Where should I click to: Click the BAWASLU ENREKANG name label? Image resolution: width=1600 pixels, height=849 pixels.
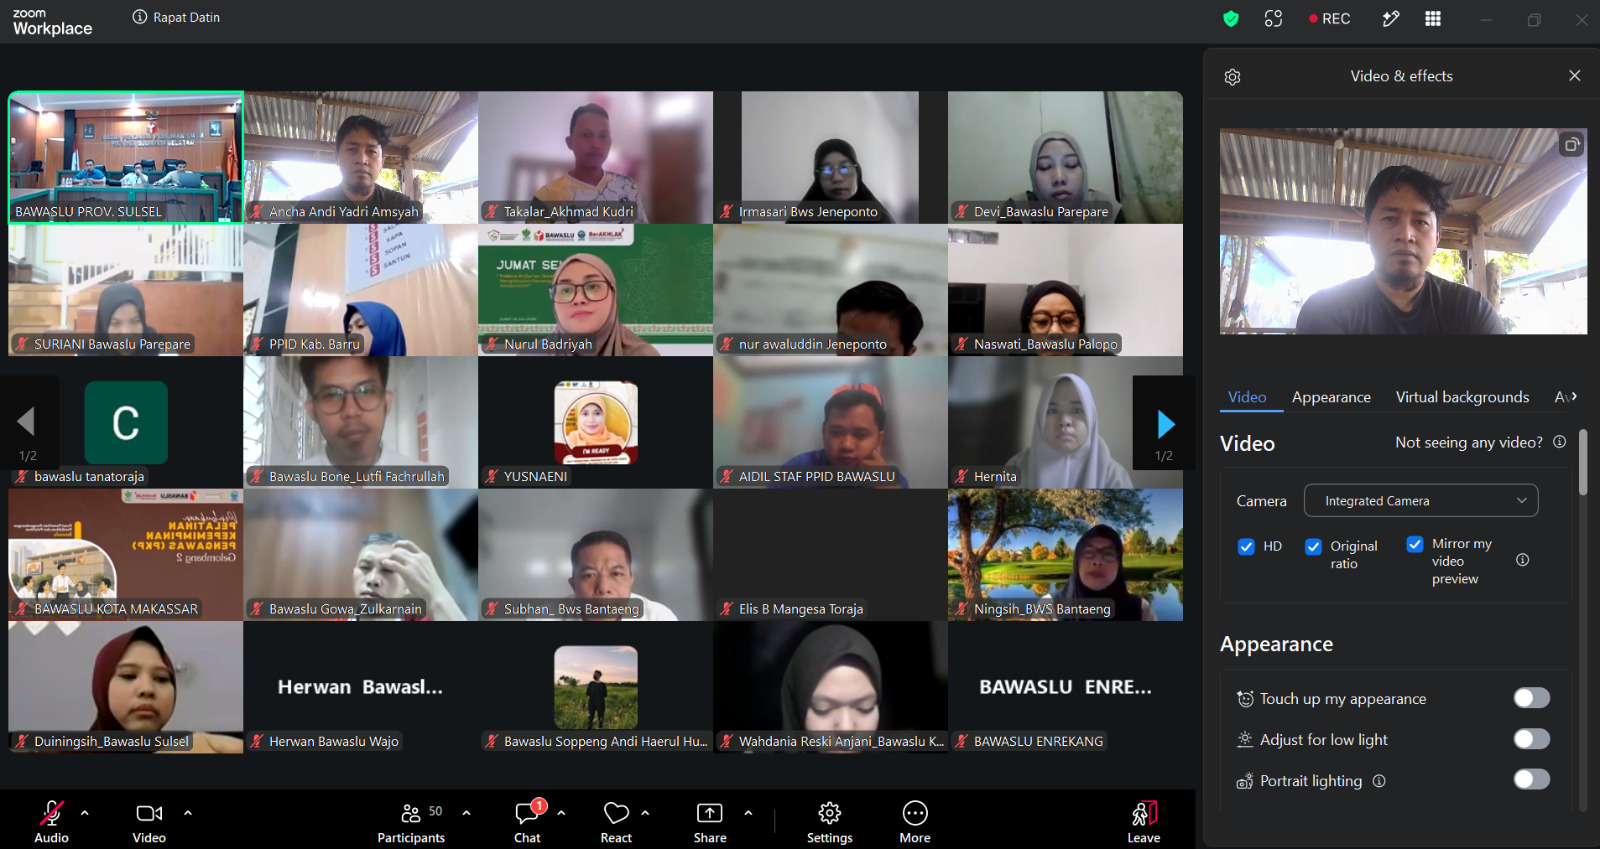(1038, 741)
